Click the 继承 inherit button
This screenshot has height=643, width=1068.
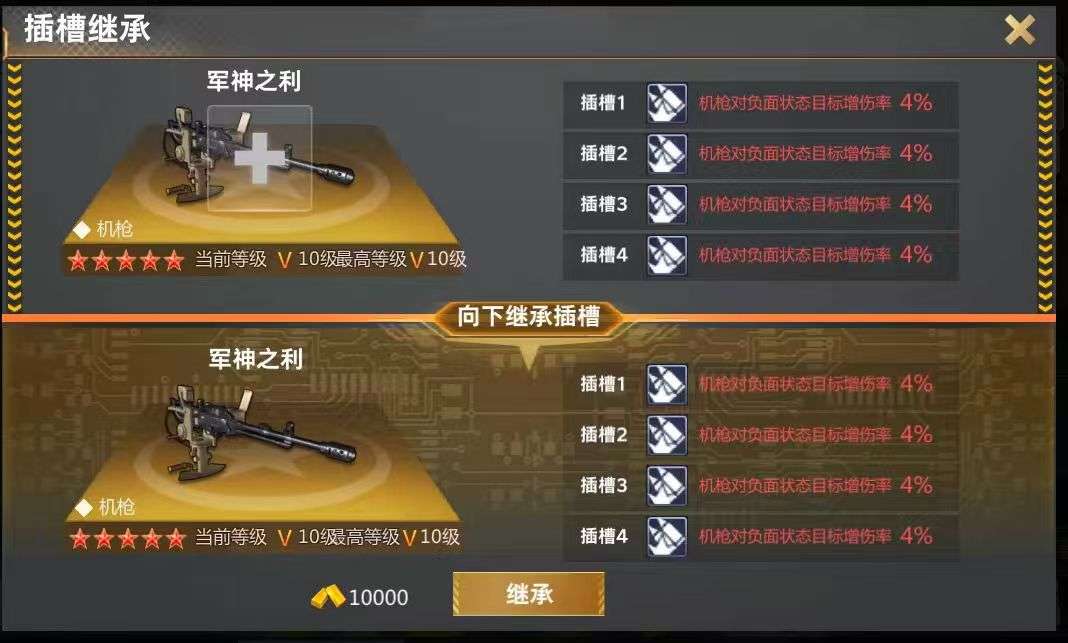coord(529,594)
